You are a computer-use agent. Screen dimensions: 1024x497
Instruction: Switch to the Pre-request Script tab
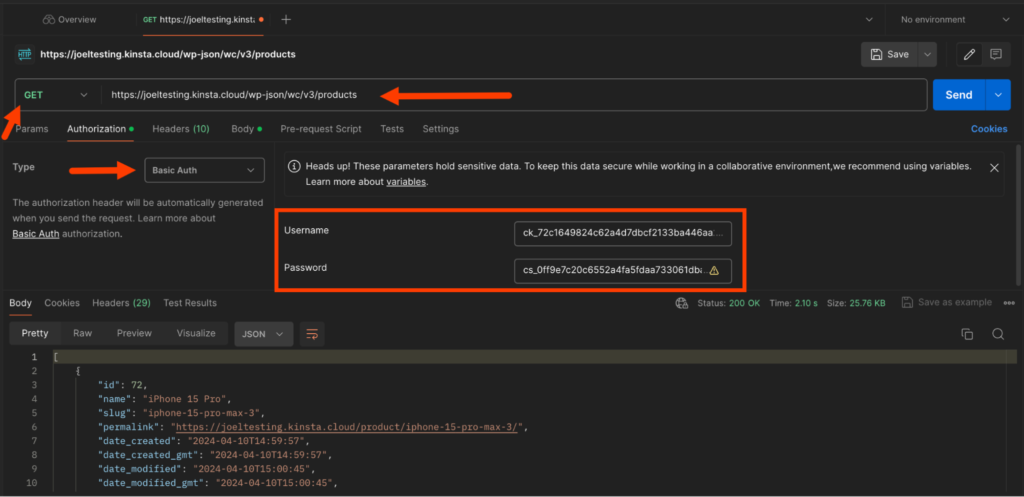pos(320,129)
